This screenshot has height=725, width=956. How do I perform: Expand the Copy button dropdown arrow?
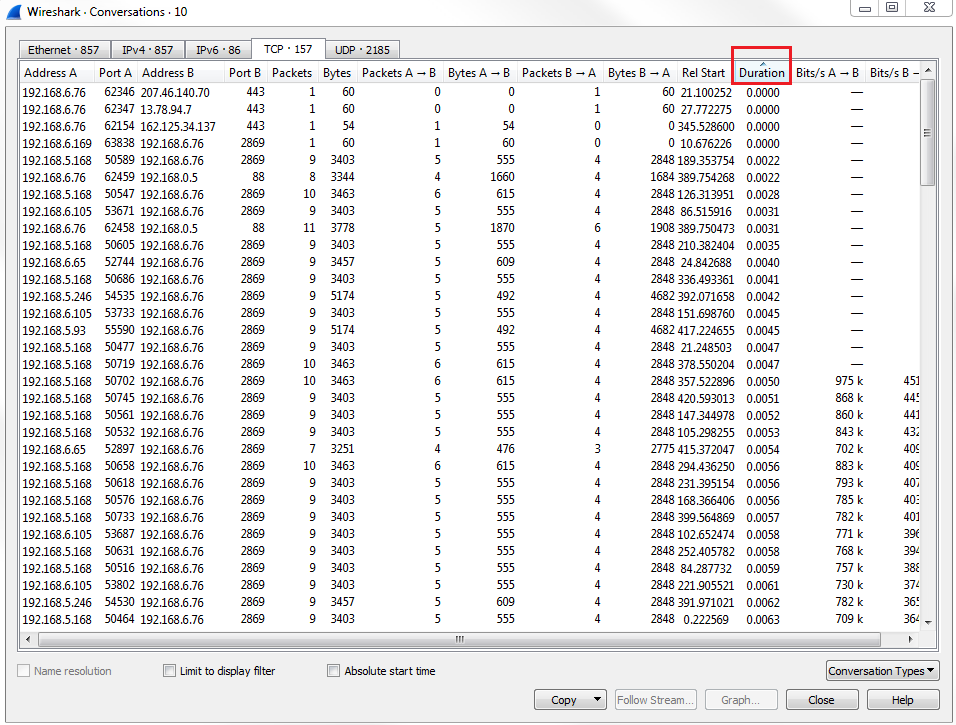[598, 700]
